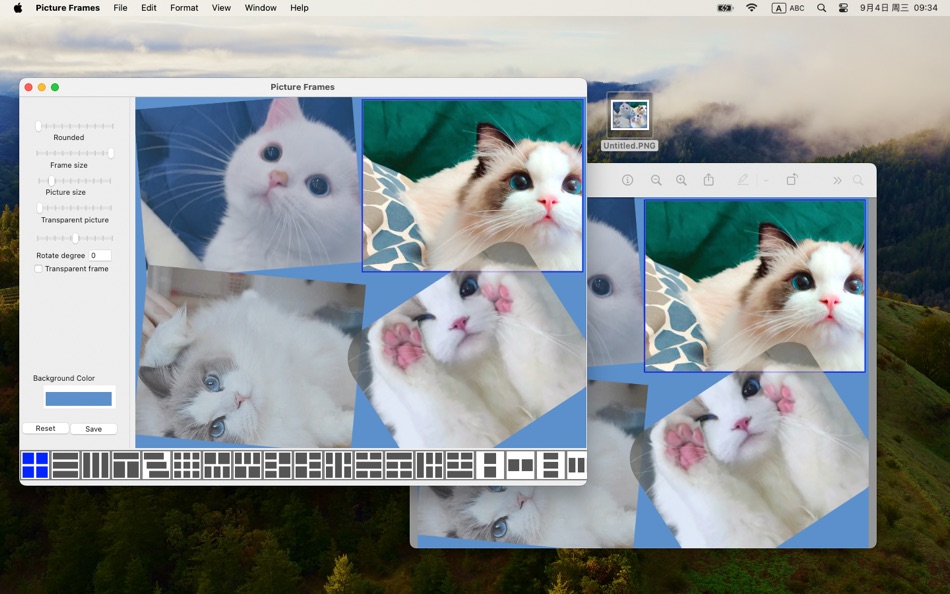Choose the horizontal rows frame layout
This screenshot has height=594, width=950.
tap(64, 466)
